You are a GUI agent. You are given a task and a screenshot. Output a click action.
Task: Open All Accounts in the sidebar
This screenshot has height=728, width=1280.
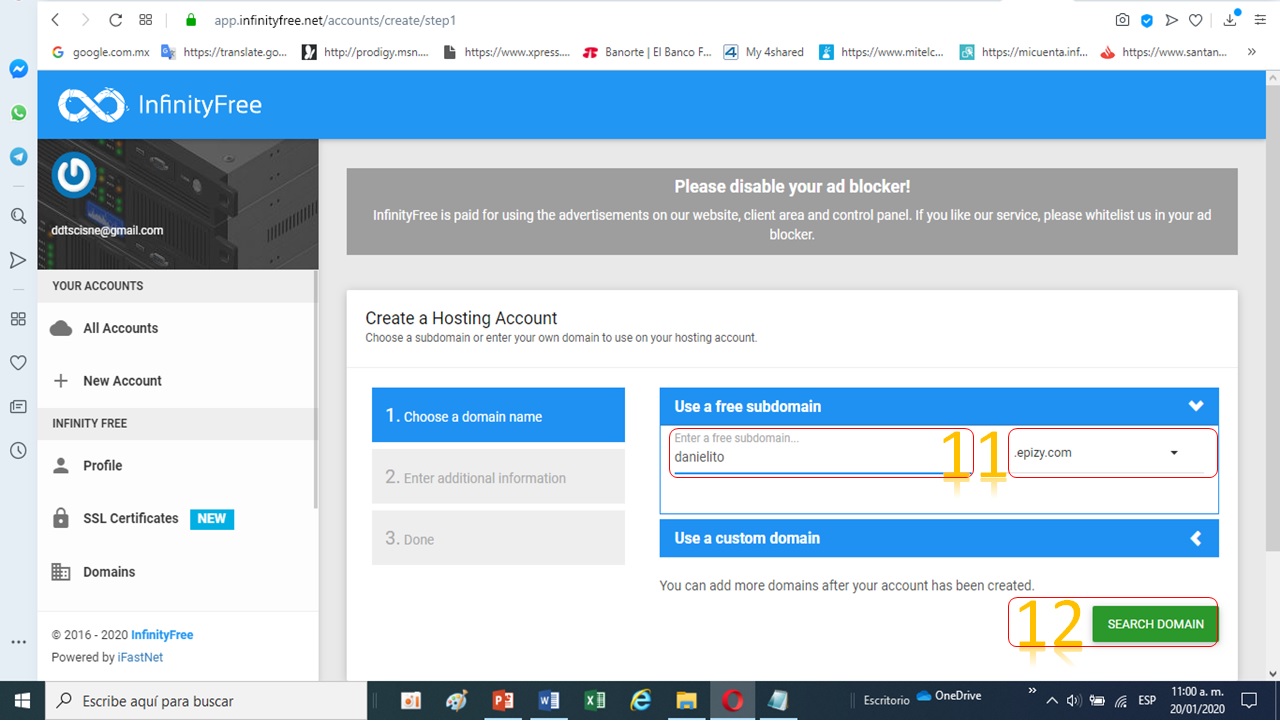pos(120,328)
